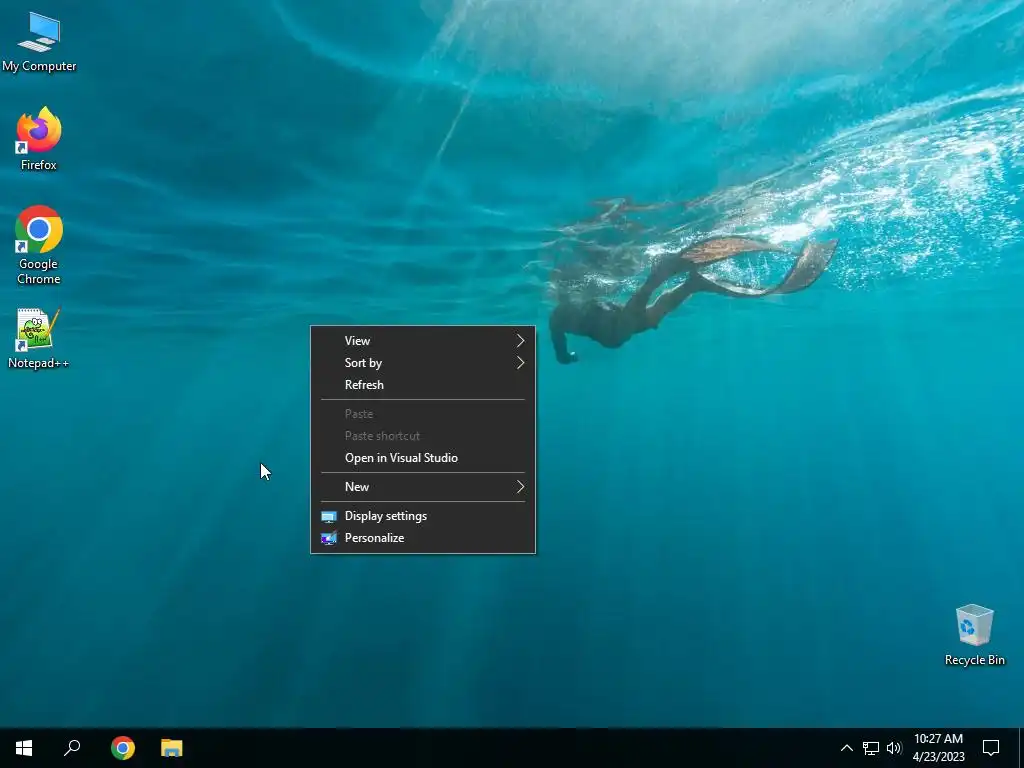This screenshot has height=768, width=1024.
Task: Show hidden system tray icons
Action: tap(846, 748)
